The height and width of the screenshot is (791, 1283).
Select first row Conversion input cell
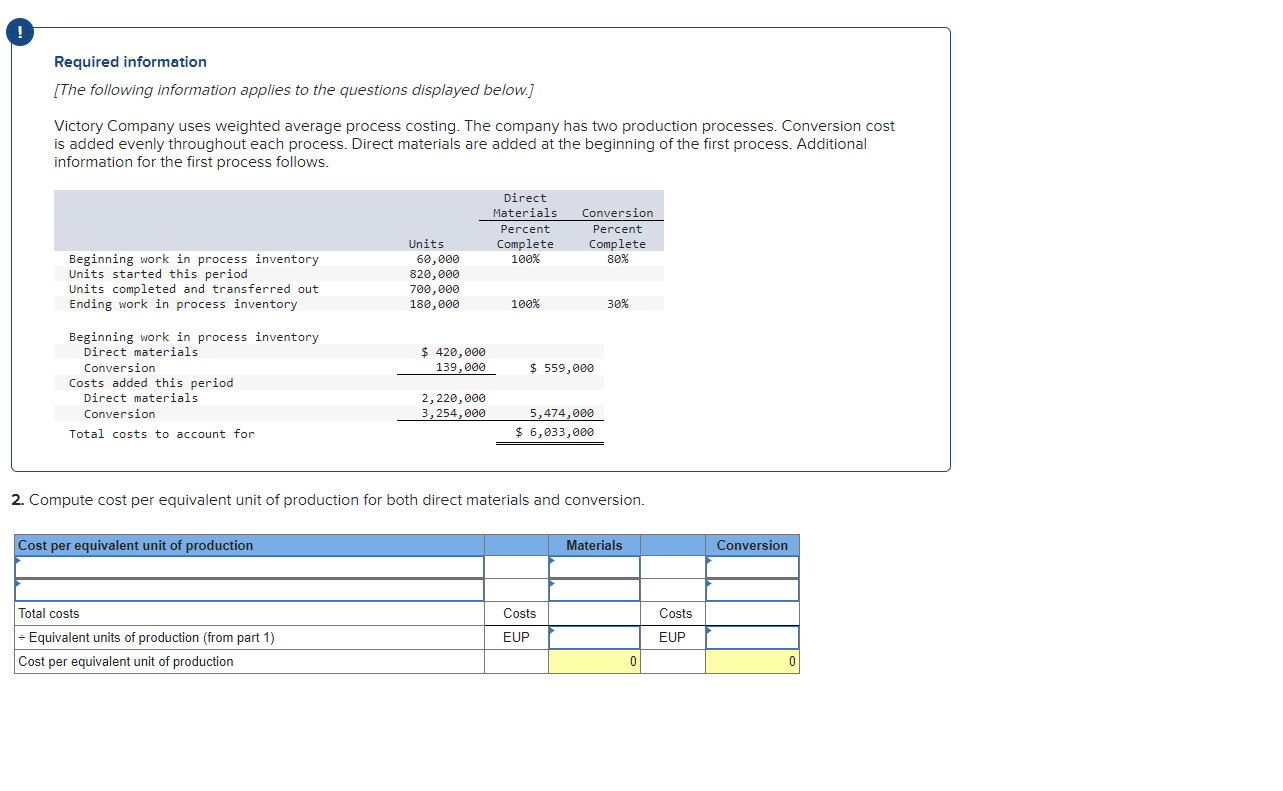click(x=752, y=567)
